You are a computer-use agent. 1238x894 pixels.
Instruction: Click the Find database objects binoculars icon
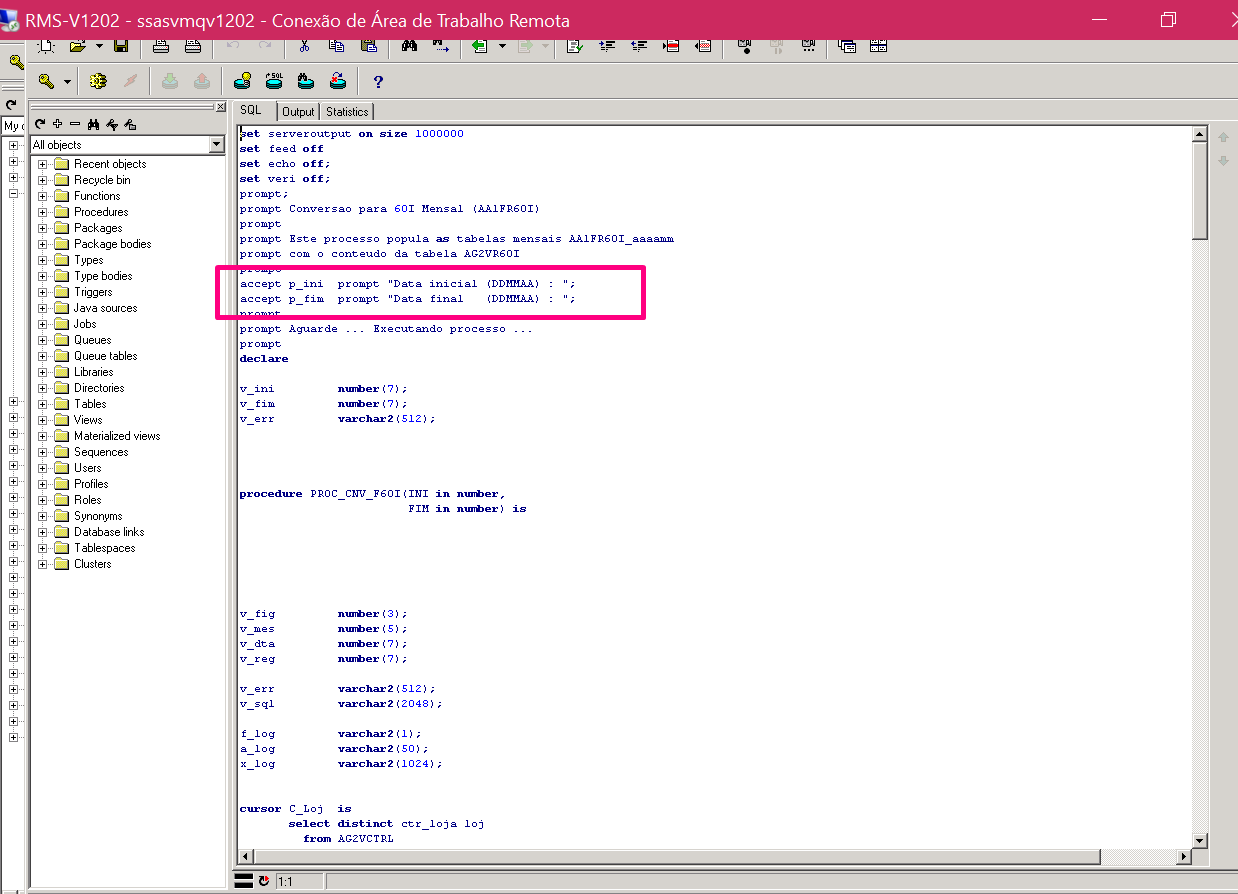pyautogui.click(x=306, y=82)
